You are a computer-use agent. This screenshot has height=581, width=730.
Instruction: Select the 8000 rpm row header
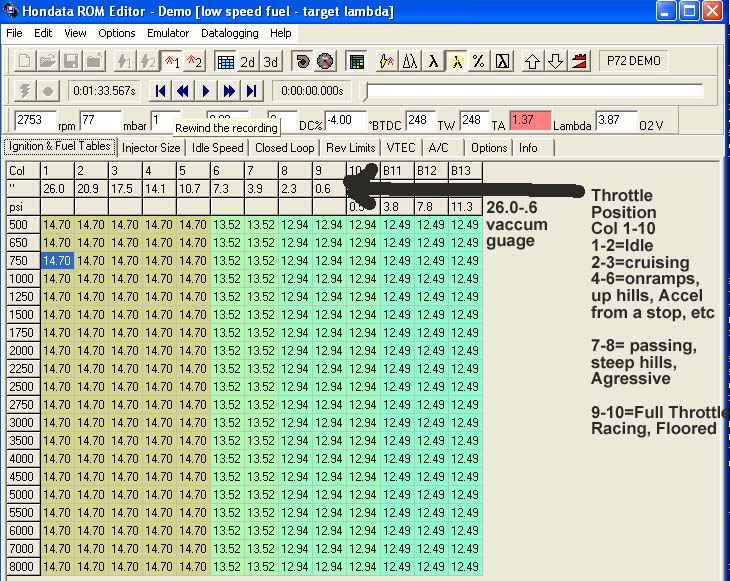tap(23, 567)
